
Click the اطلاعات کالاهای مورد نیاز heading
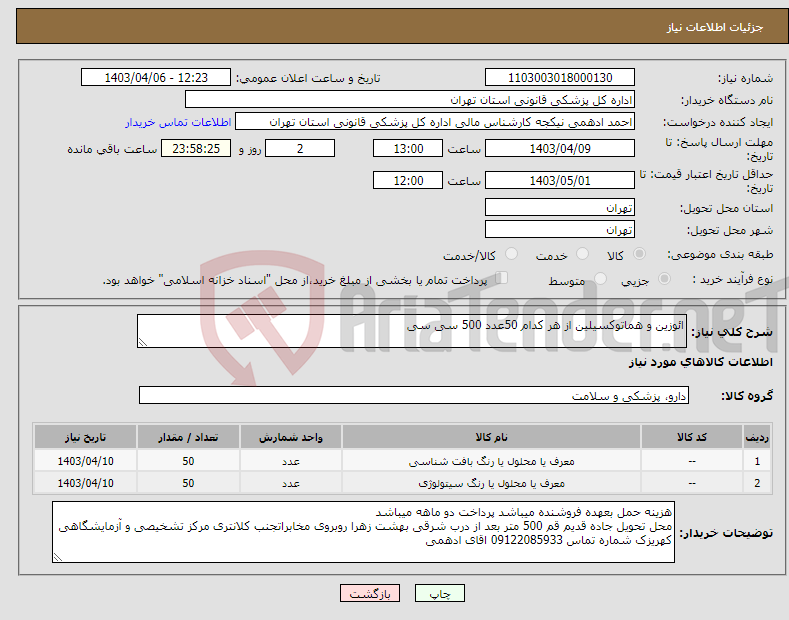pyautogui.click(x=700, y=362)
